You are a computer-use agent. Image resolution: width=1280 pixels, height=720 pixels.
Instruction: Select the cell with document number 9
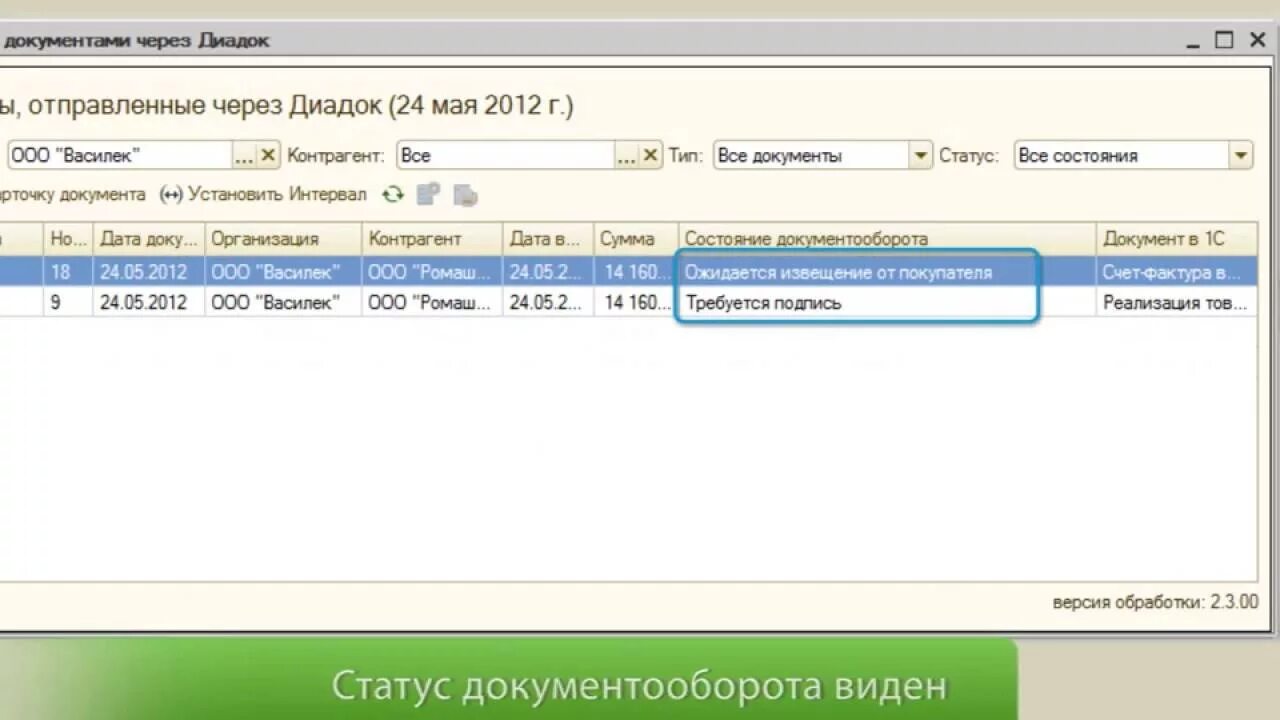(68, 302)
